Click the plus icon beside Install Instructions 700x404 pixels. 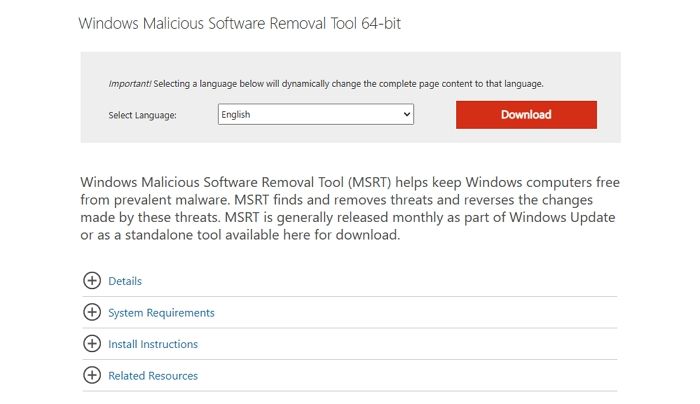coord(92,344)
